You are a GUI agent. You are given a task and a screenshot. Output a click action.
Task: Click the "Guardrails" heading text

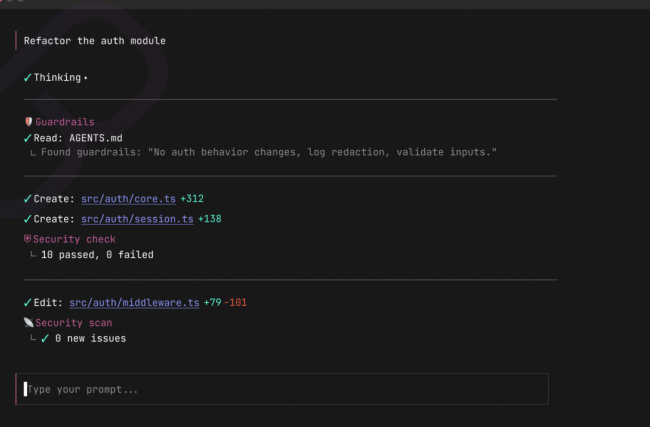click(x=65, y=122)
